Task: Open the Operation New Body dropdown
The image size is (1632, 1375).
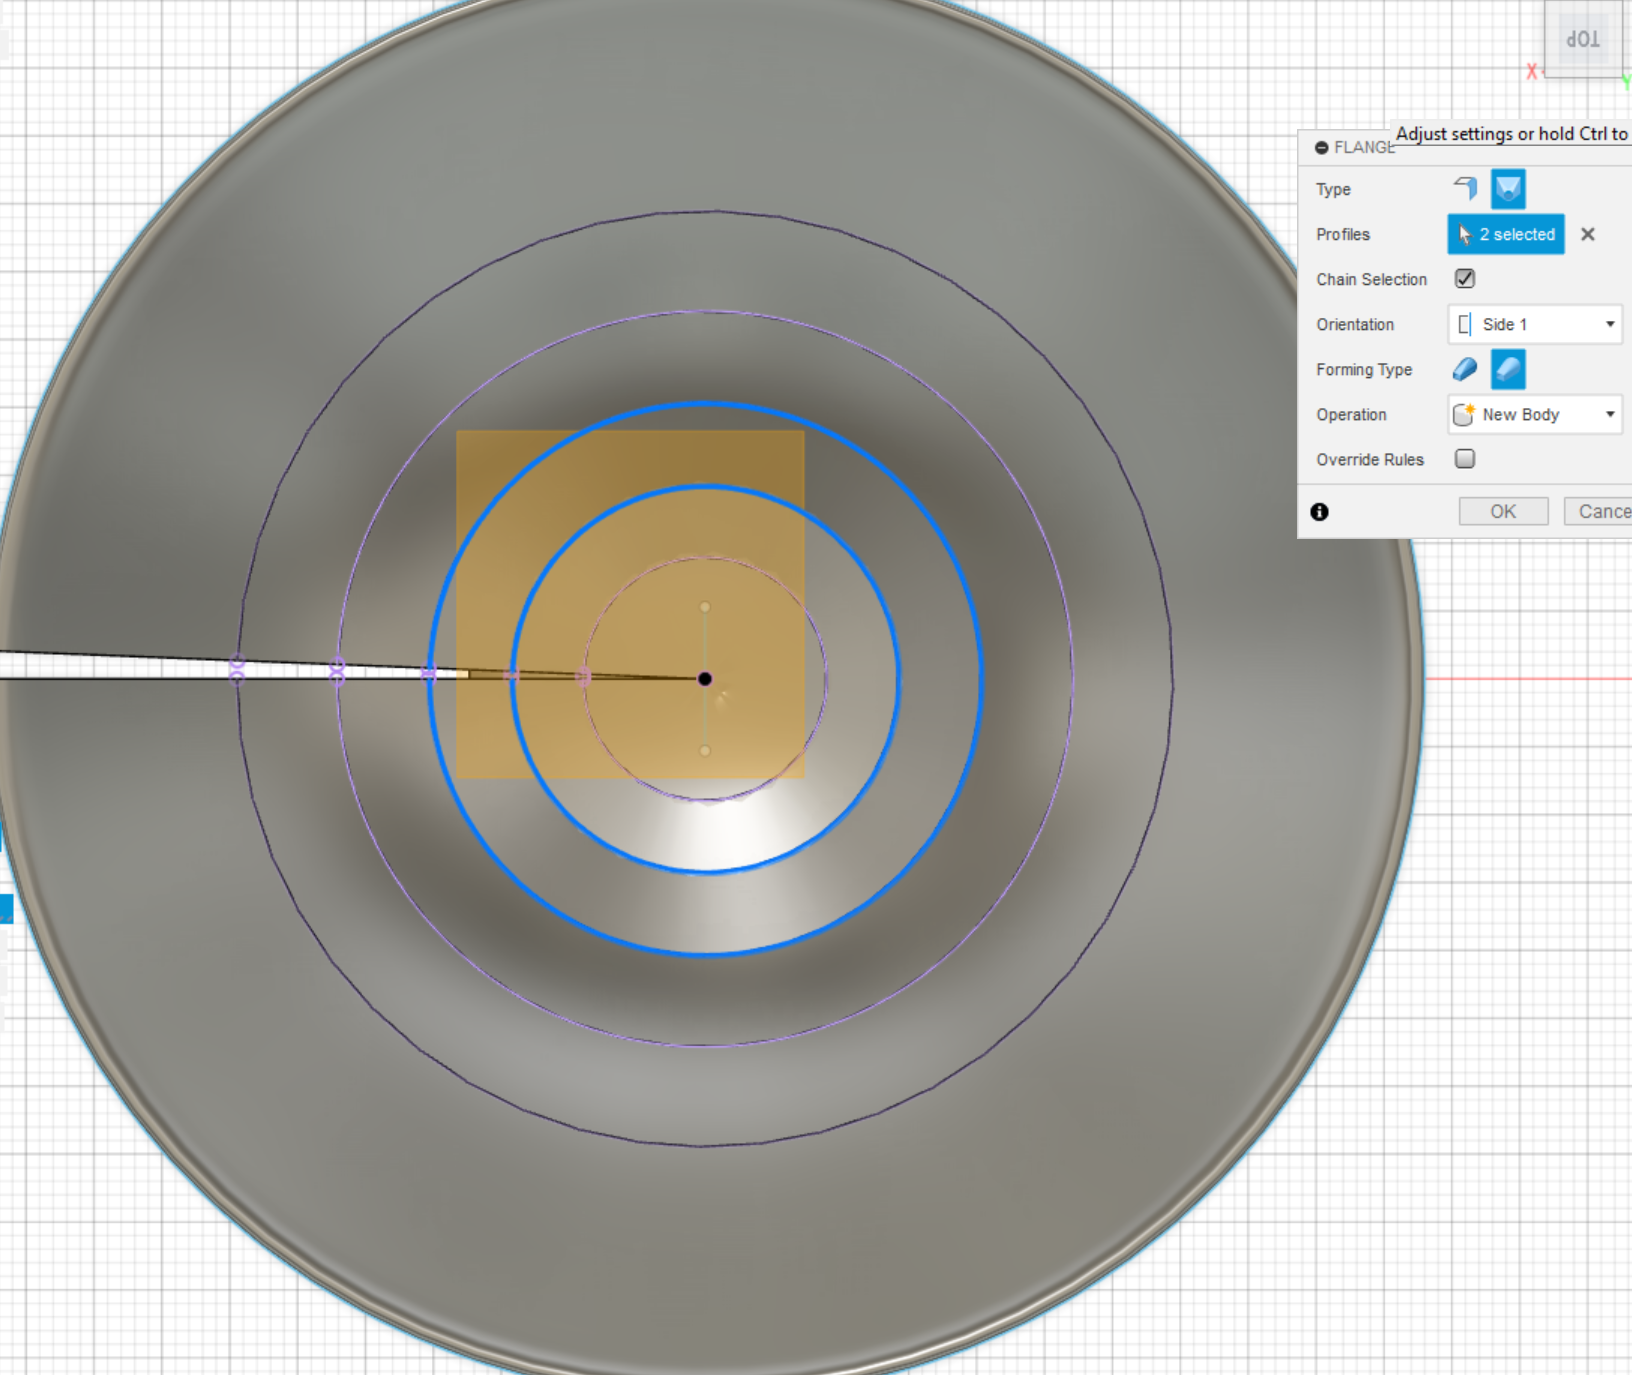Action: tap(1534, 414)
